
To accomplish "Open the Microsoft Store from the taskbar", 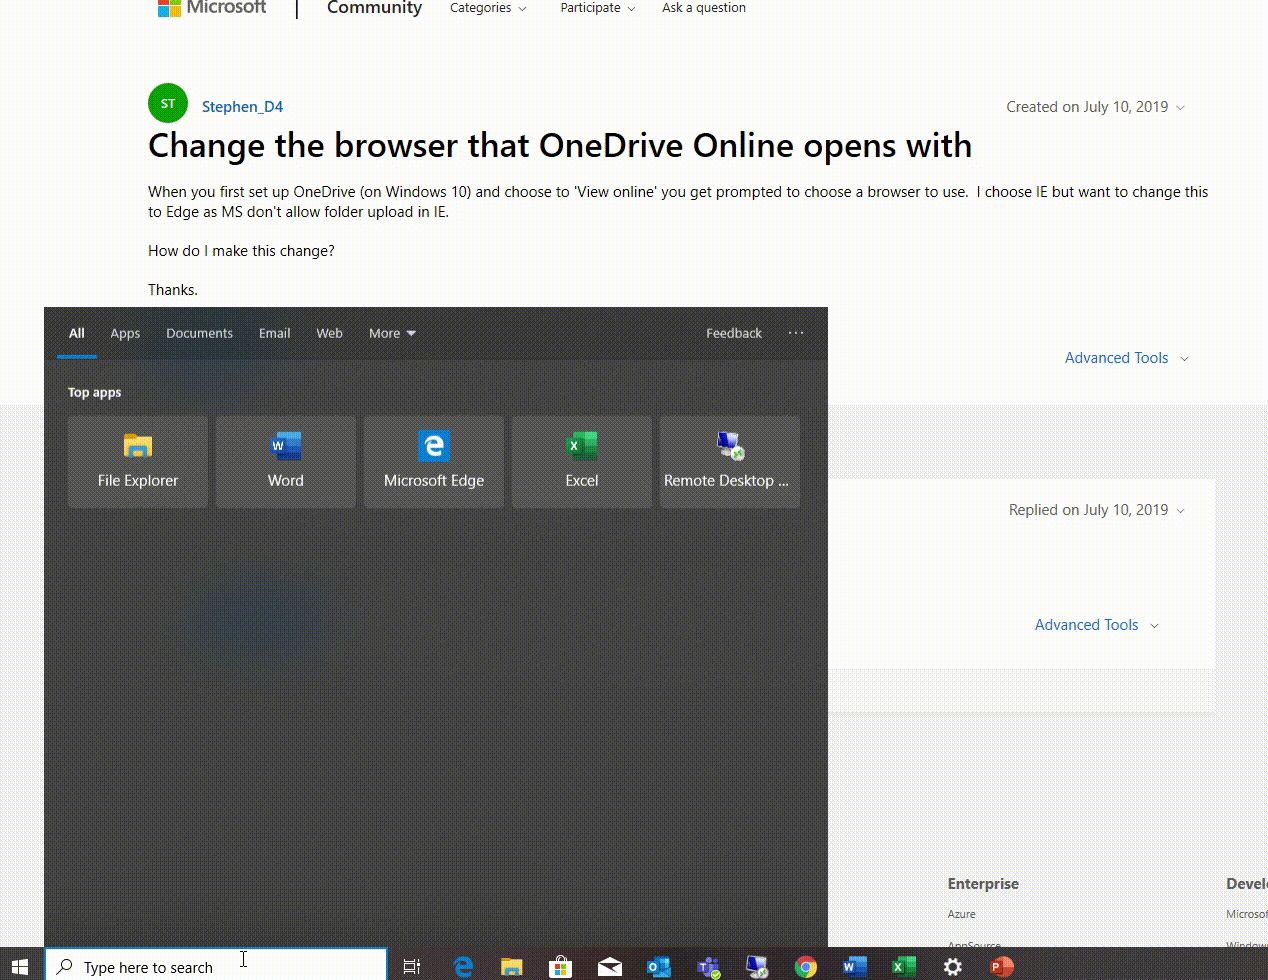I will [560, 966].
